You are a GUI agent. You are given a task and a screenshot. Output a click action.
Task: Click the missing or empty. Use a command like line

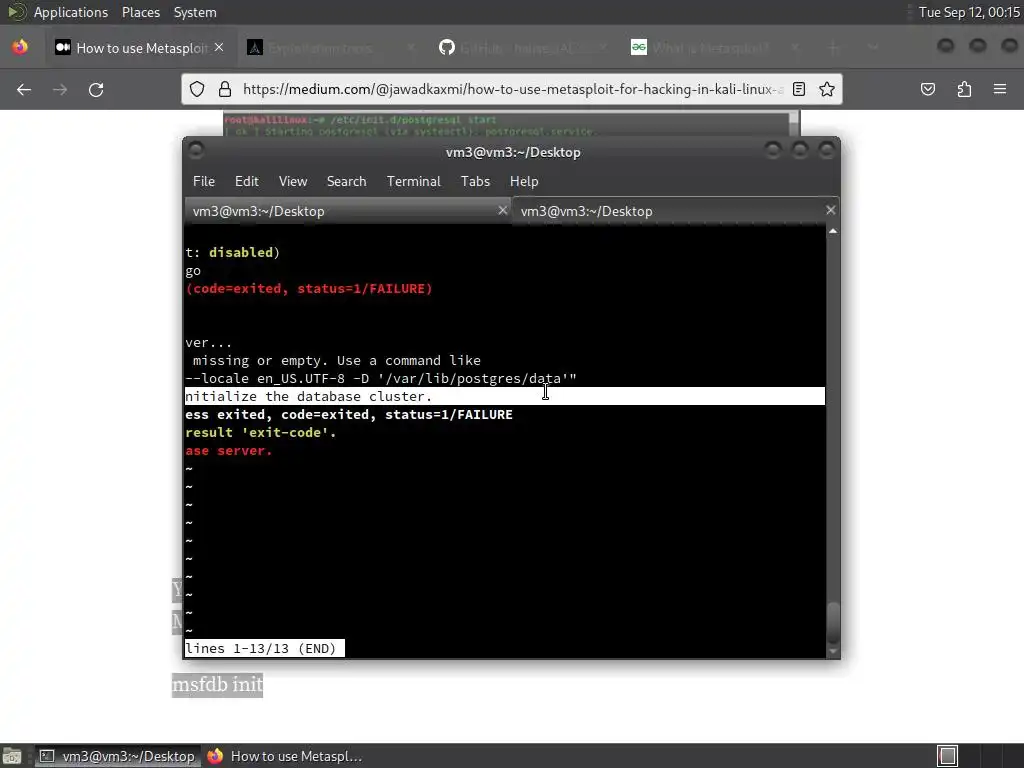[336, 360]
